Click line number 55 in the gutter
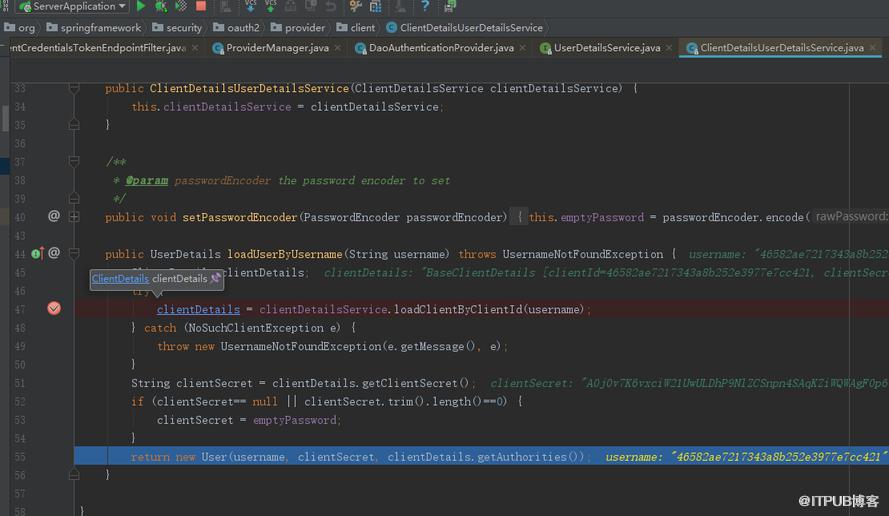 (20, 456)
